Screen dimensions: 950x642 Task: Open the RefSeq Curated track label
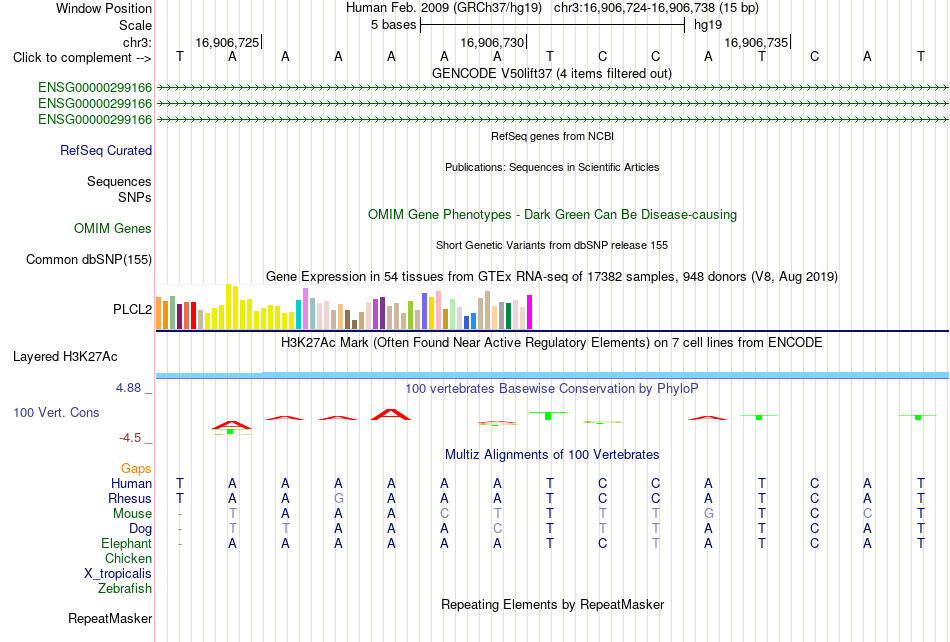(x=105, y=150)
